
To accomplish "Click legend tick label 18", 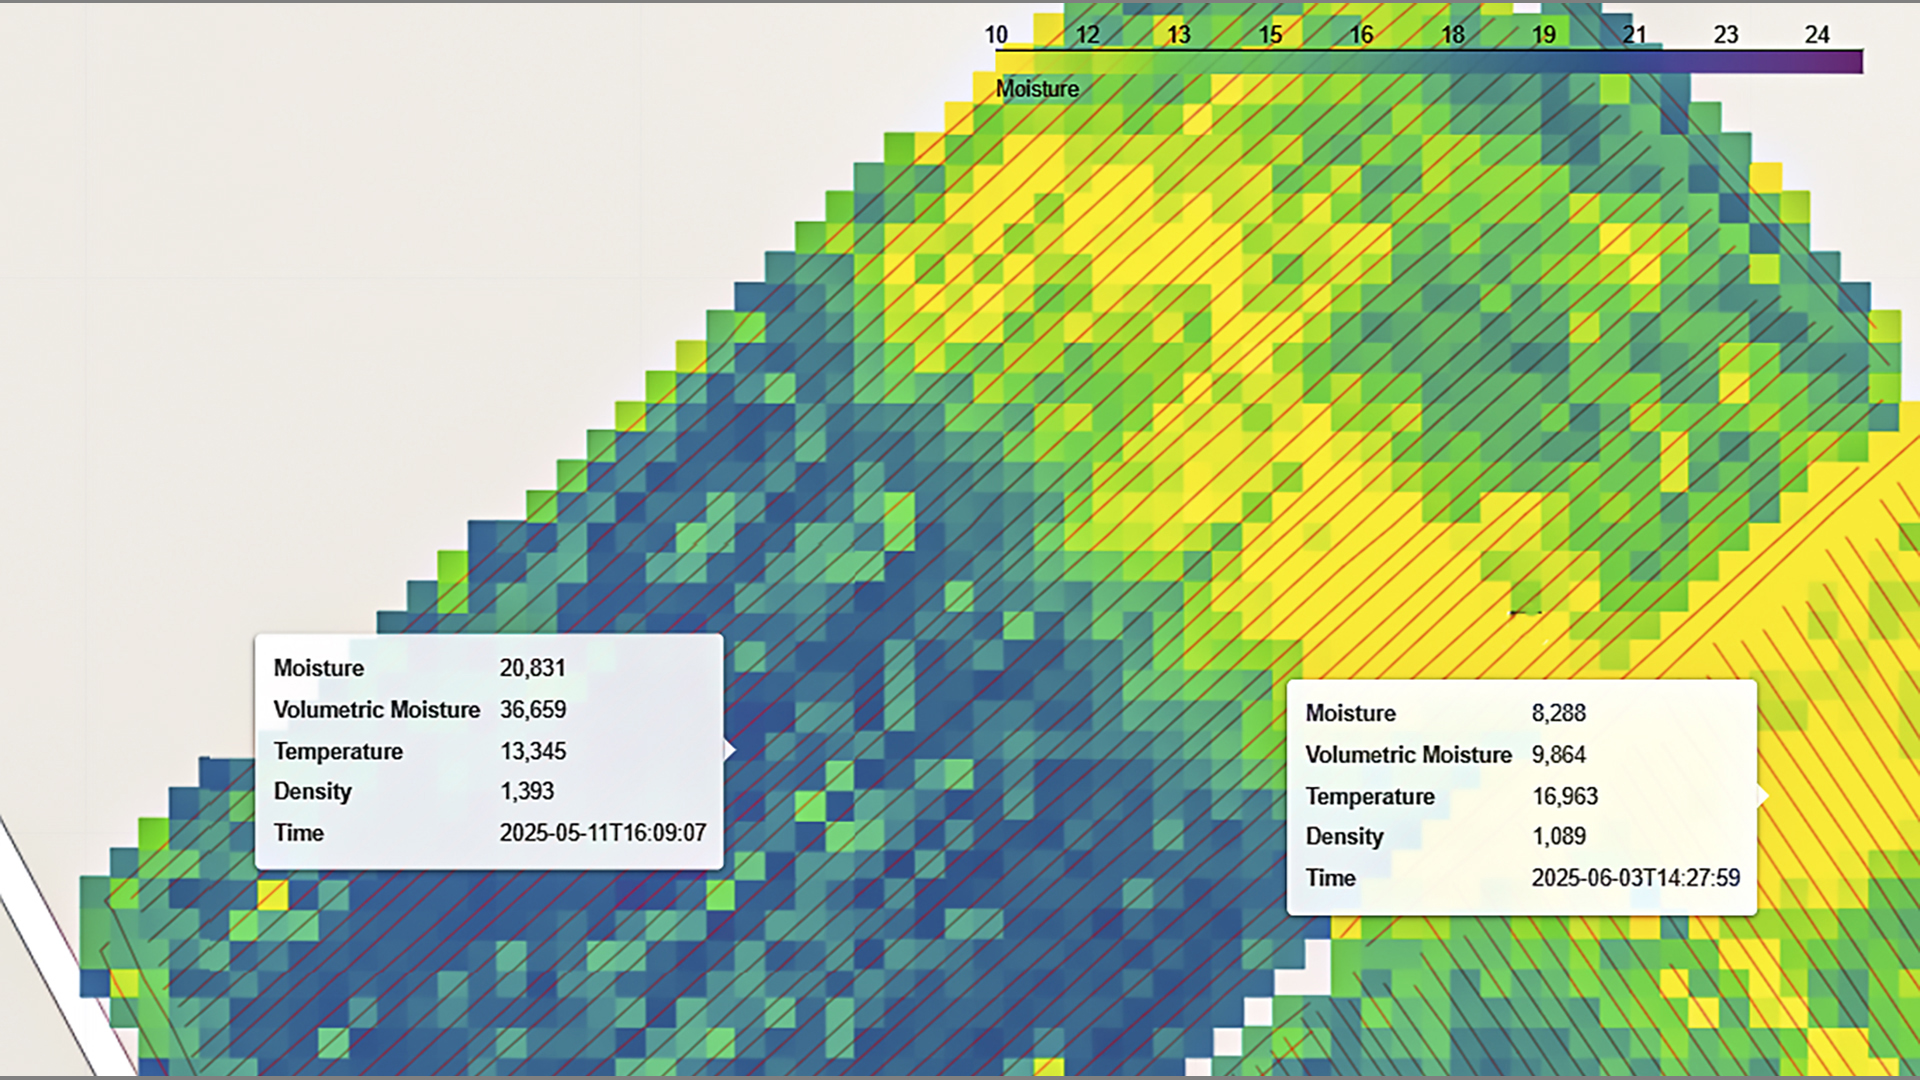I will pos(1452,35).
